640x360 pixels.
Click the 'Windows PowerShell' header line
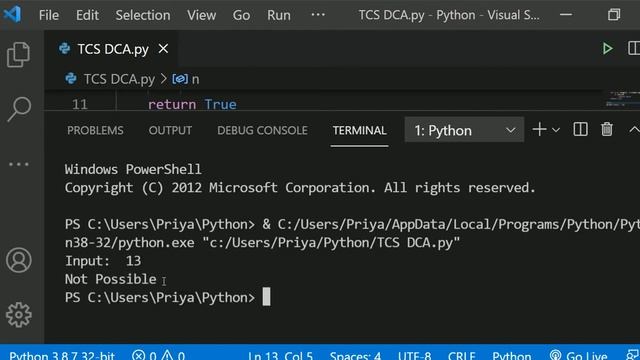(x=133, y=169)
